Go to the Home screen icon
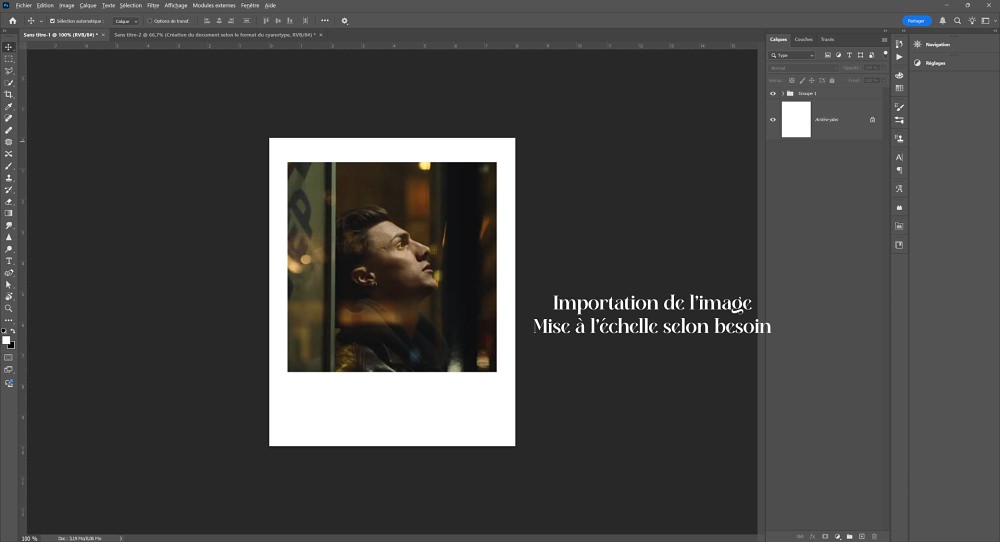The width and height of the screenshot is (1000, 542). point(12,21)
